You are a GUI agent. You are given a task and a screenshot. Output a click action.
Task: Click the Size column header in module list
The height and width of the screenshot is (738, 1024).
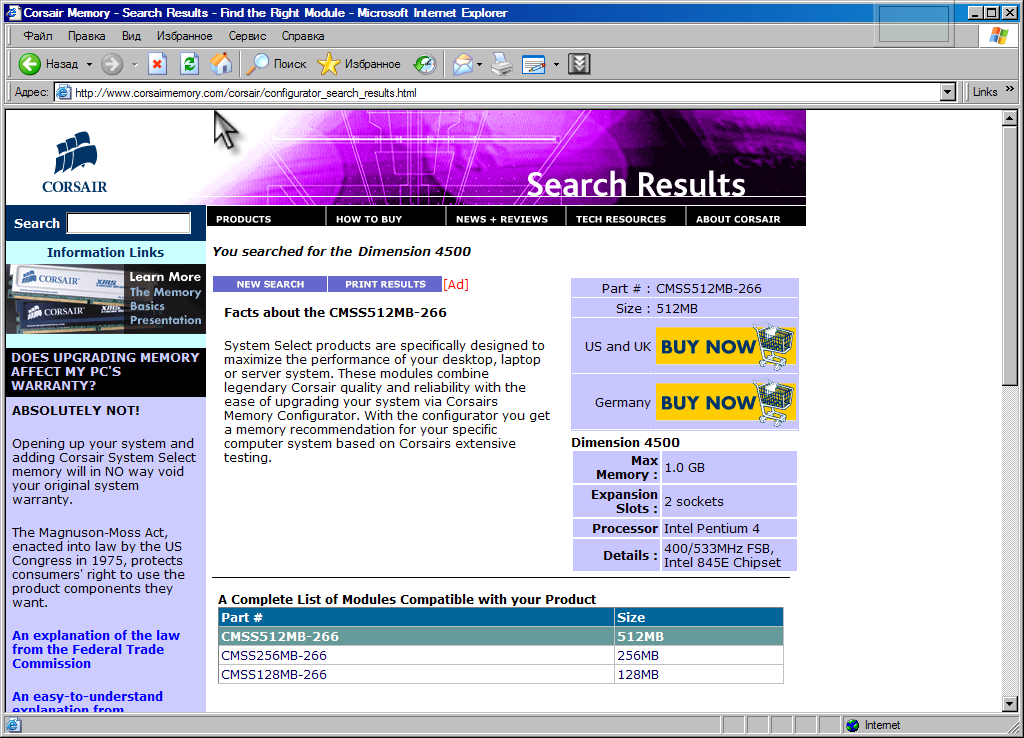pyautogui.click(x=699, y=617)
